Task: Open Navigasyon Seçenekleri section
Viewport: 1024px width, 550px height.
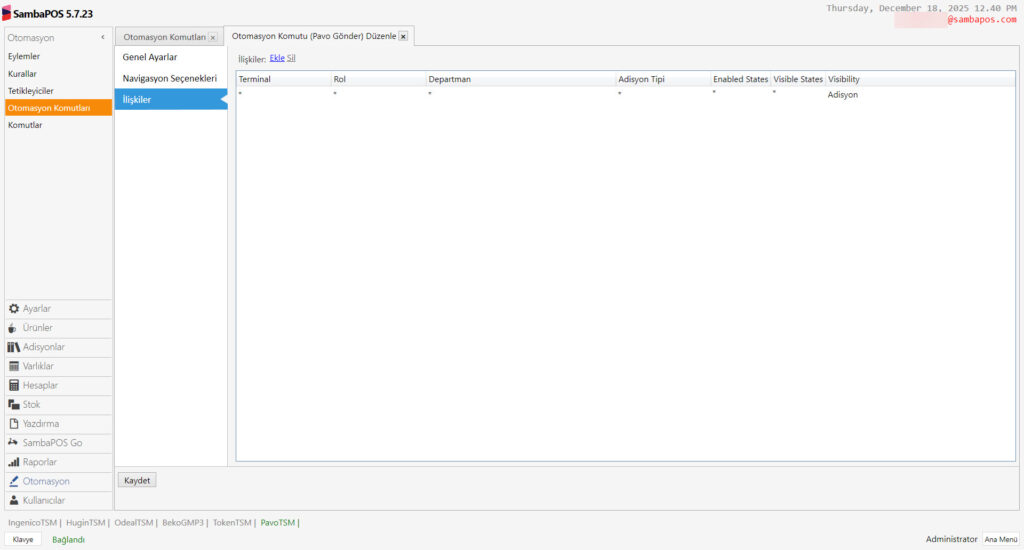Action: (169, 78)
